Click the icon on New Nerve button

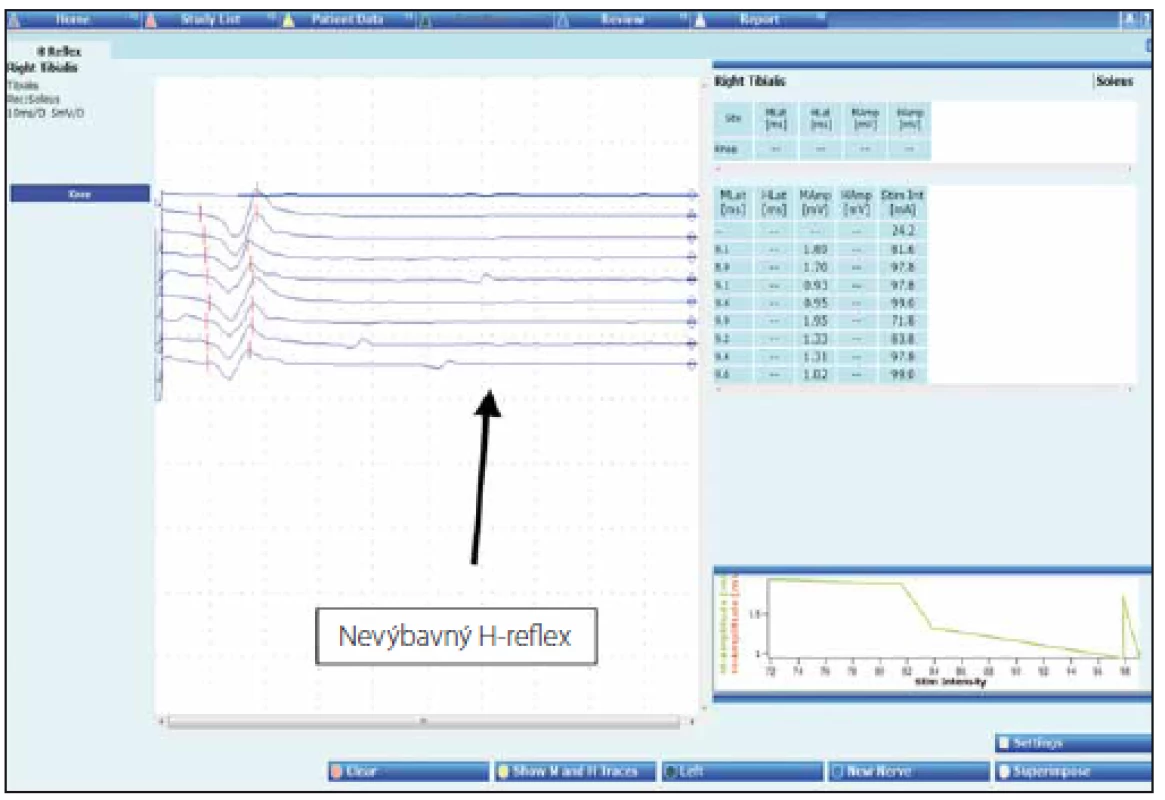(837, 772)
